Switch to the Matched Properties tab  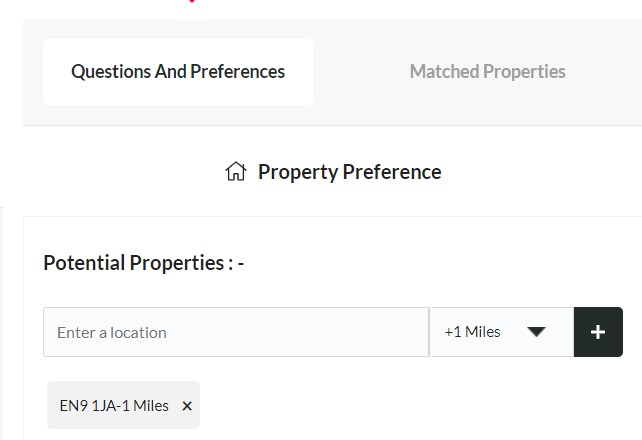click(487, 72)
